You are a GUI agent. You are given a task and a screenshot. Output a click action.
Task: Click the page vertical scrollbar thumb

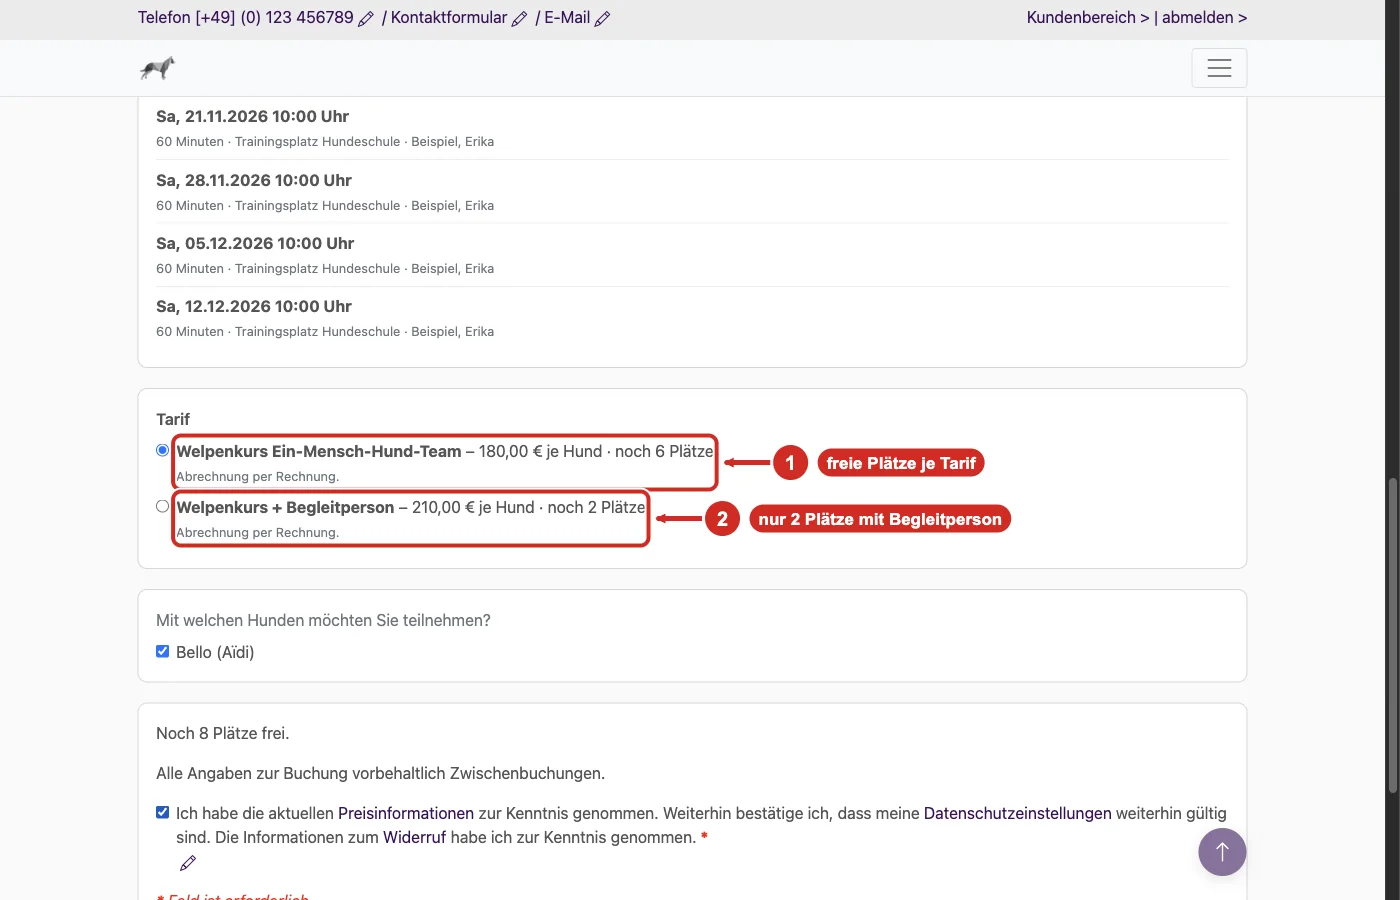point(1392,636)
